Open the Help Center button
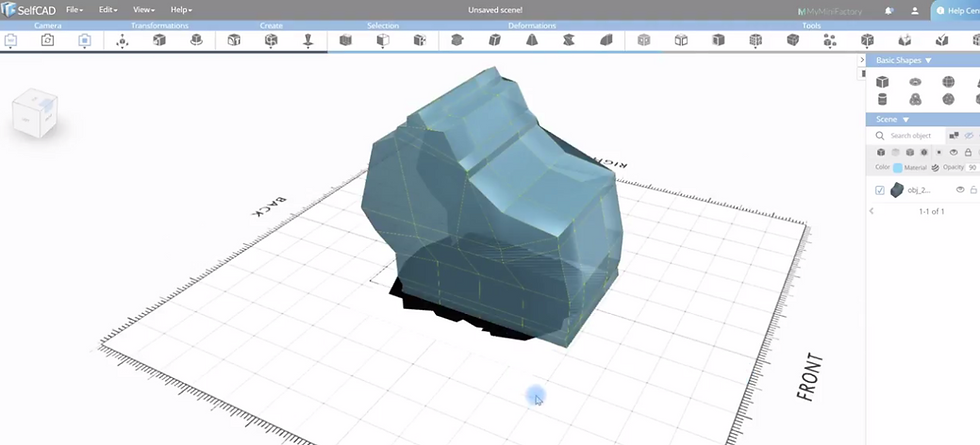Viewport: 980px width, 445px height. pos(958,11)
